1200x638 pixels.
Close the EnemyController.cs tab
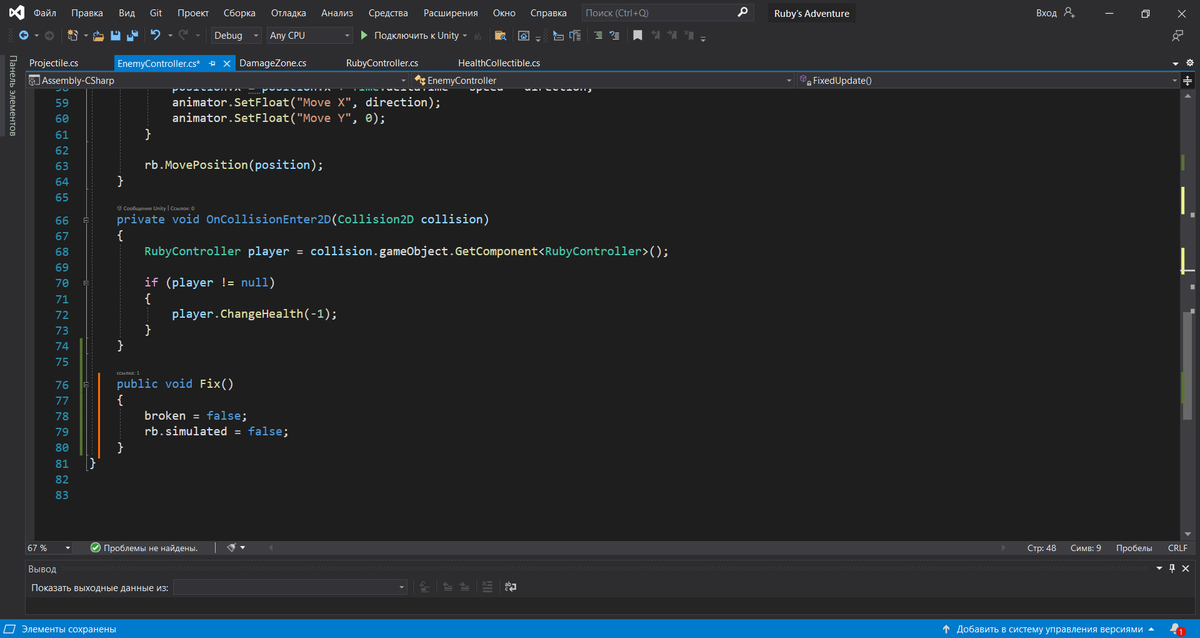(227, 63)
